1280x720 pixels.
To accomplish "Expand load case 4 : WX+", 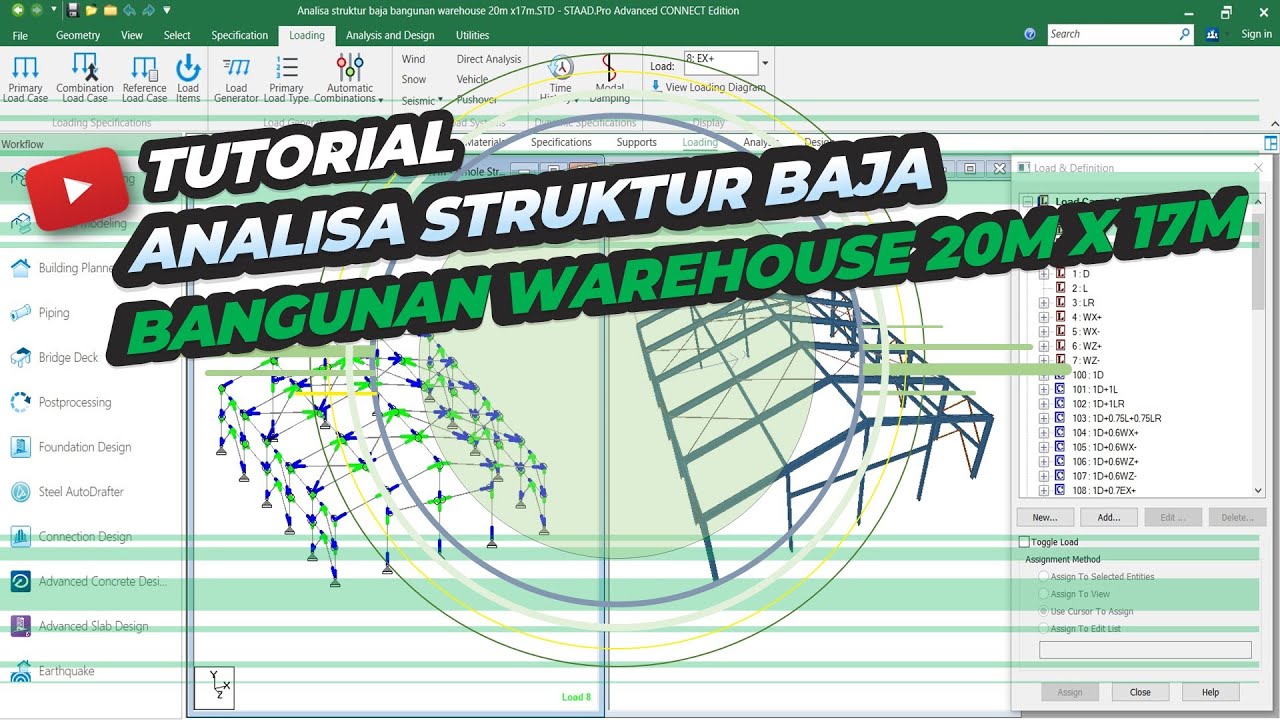I will point(1044,317).
